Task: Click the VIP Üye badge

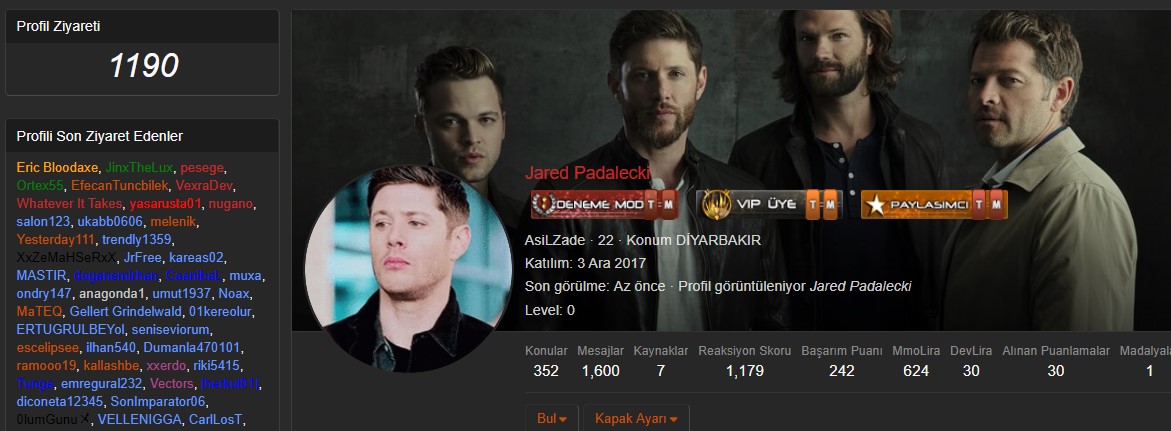Action: pos(769,205)
